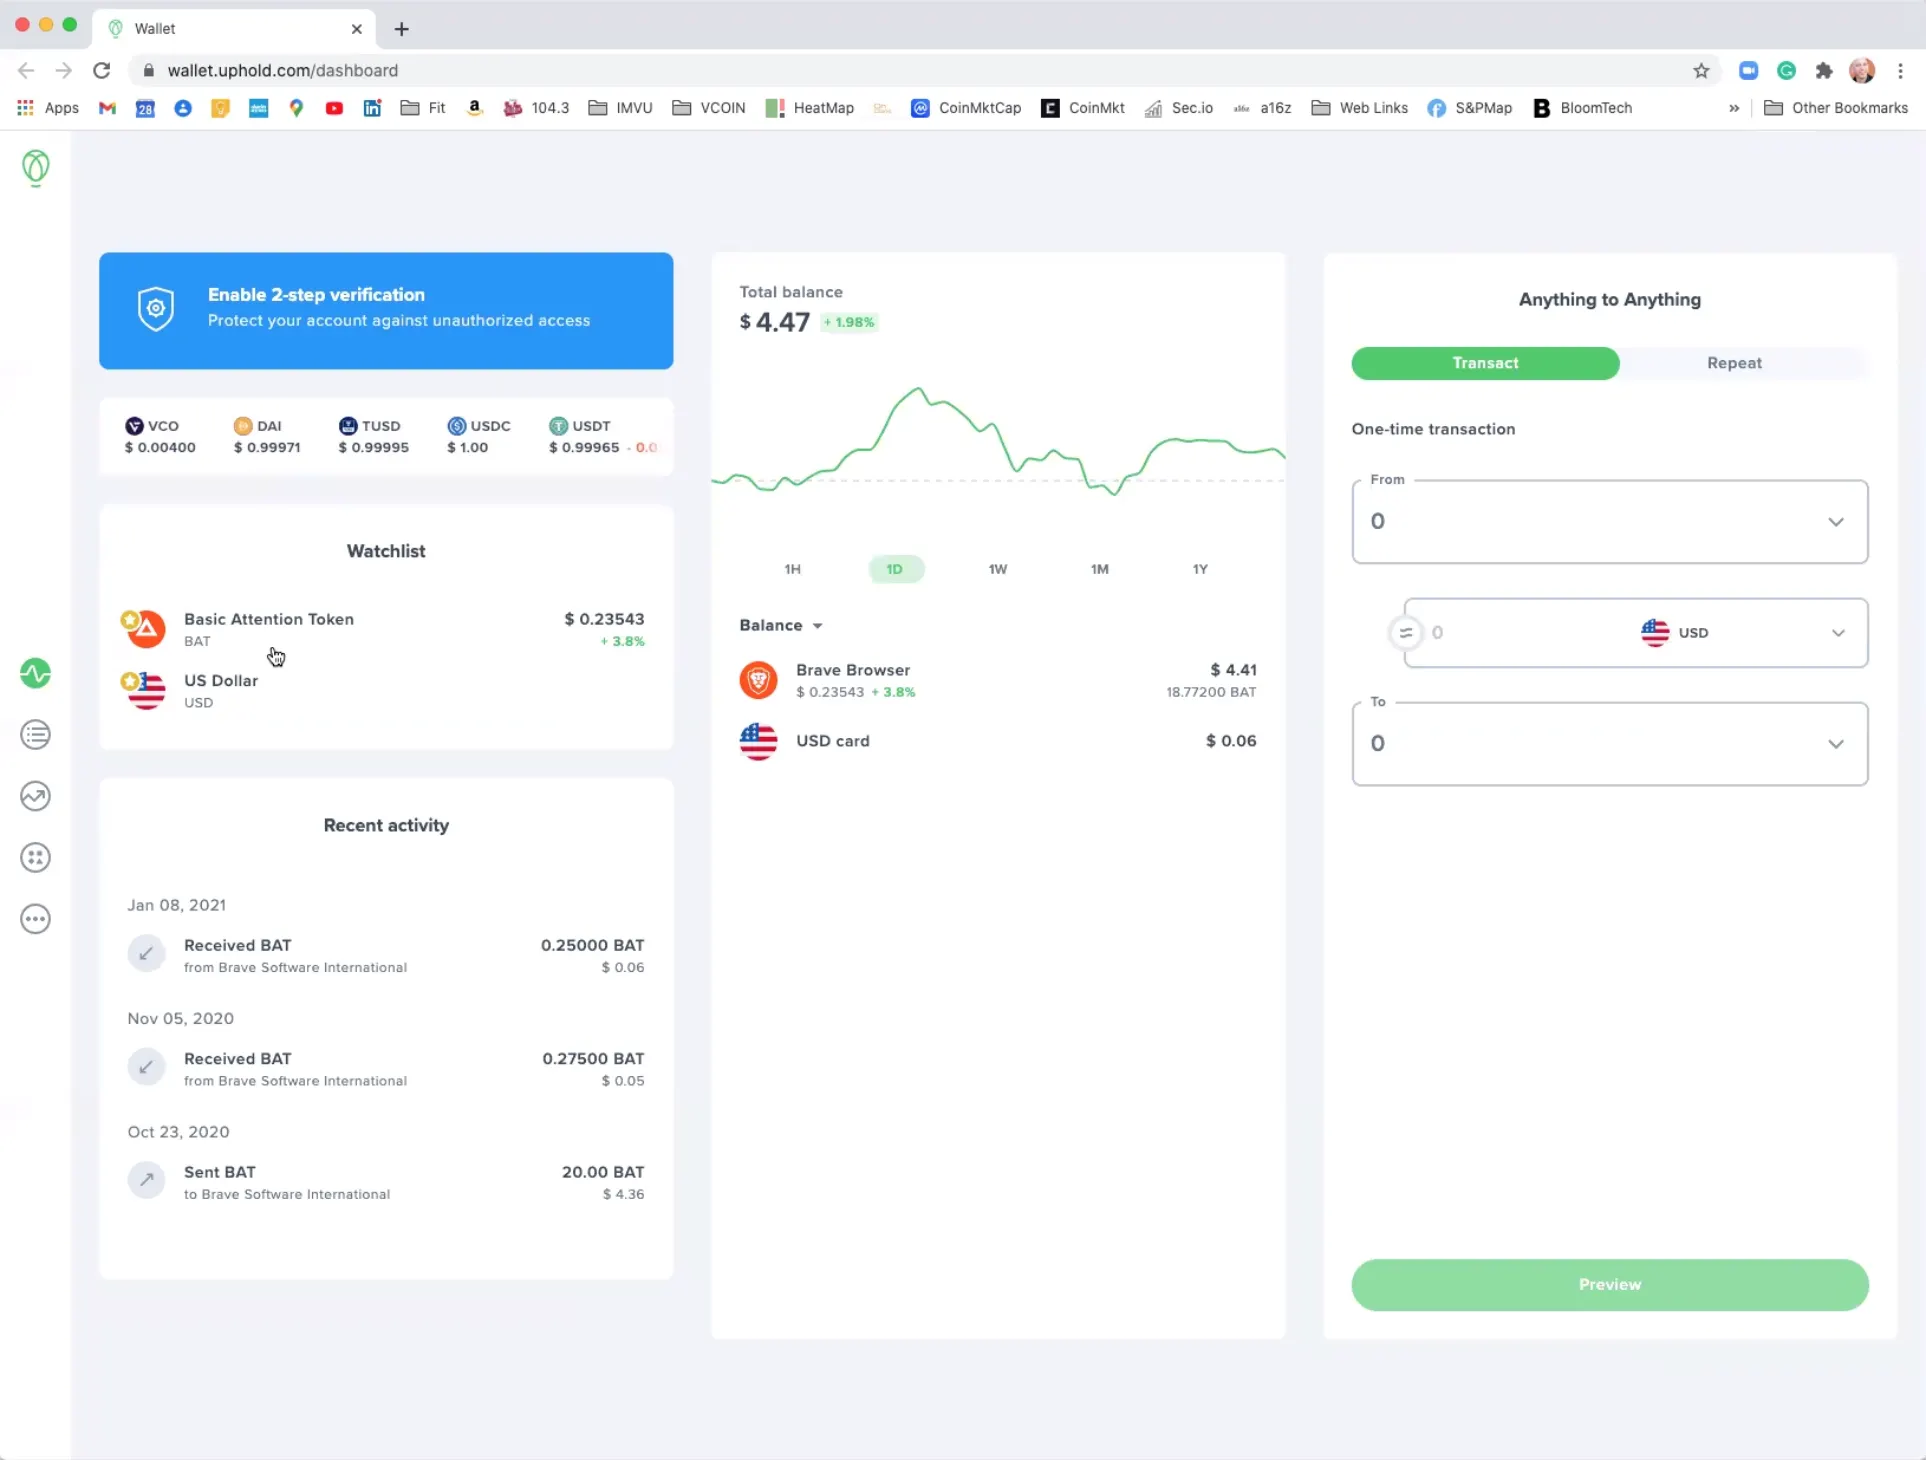Click the Basic Attention Token watchlist entry
Image resolution: width=1926 pixels, height=1460 pixels.
click(383, 629)
